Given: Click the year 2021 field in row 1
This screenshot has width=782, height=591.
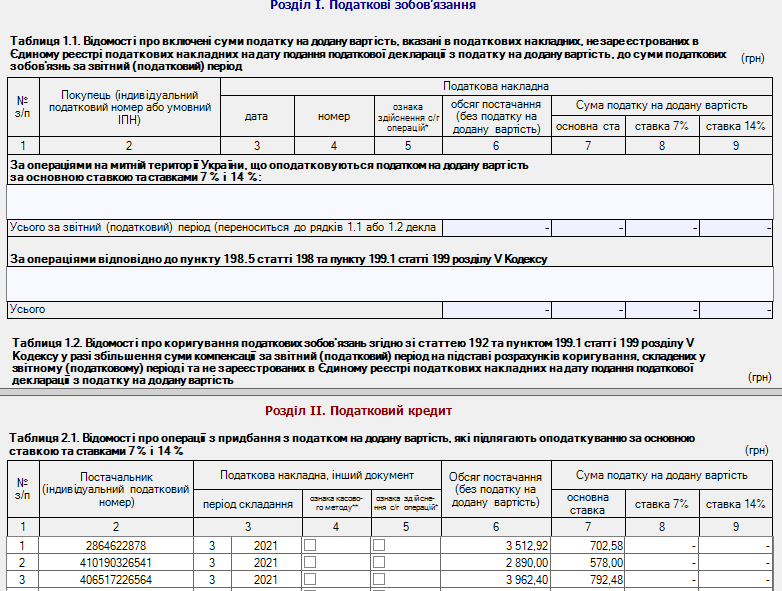Looking at the screenshot, I should tap(266, 546).
